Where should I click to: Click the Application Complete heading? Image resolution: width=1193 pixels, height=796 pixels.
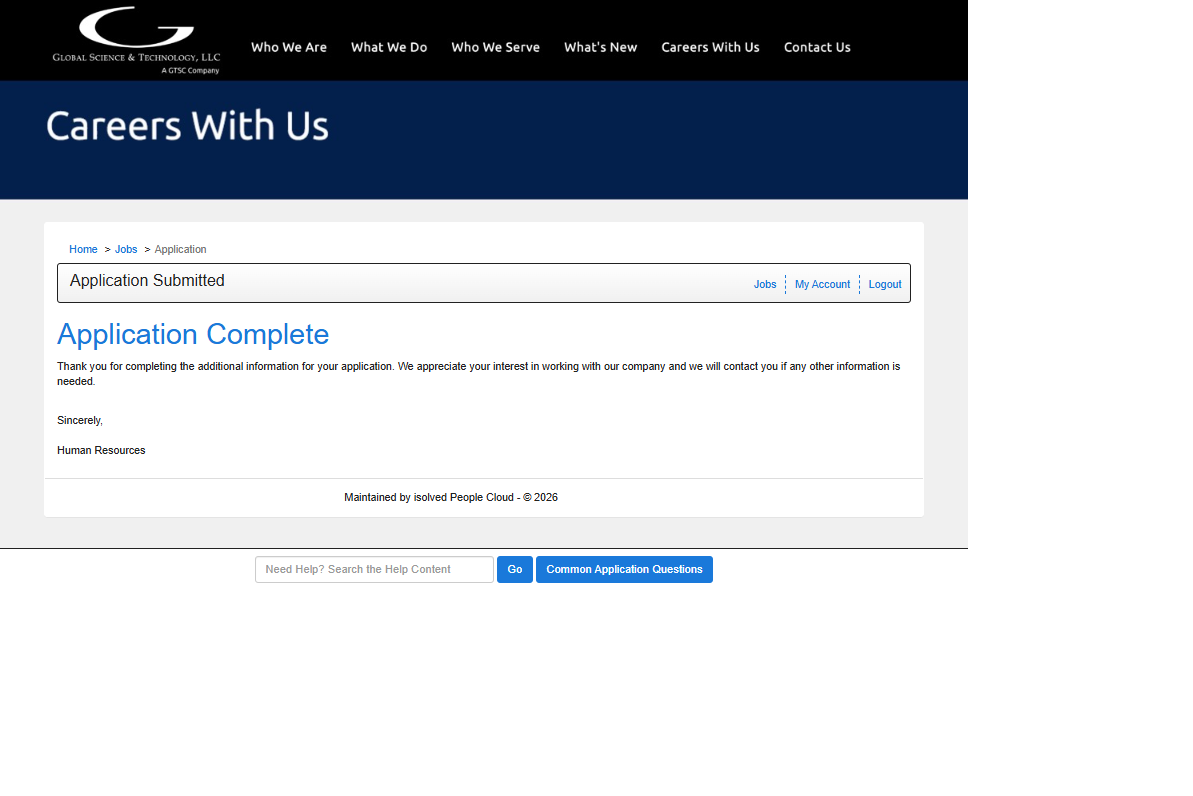coord(193,334)
